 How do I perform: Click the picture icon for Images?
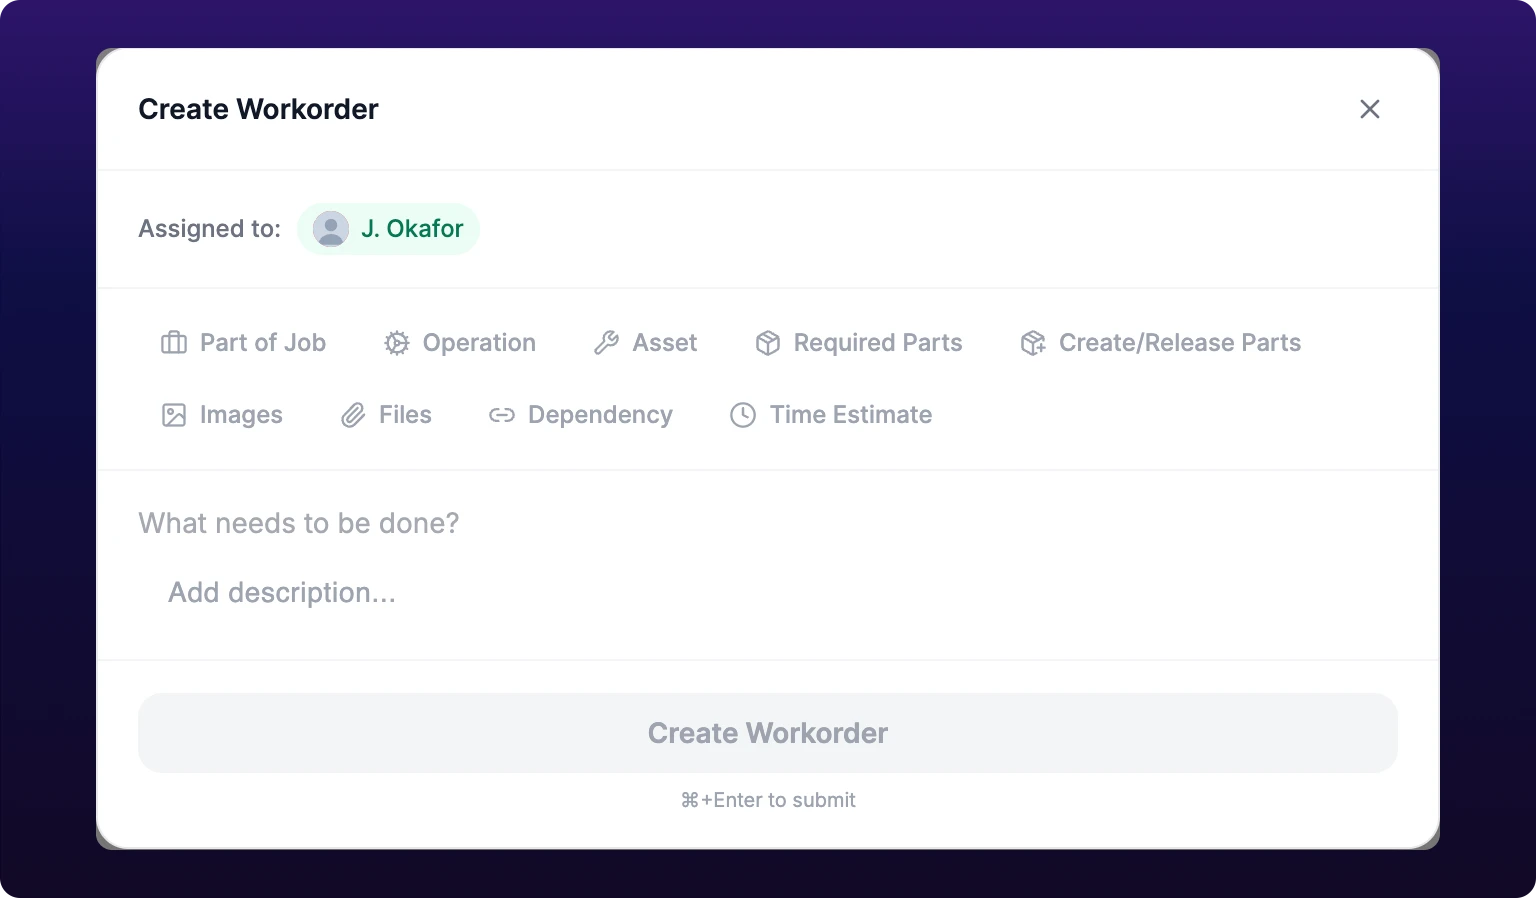174,415
